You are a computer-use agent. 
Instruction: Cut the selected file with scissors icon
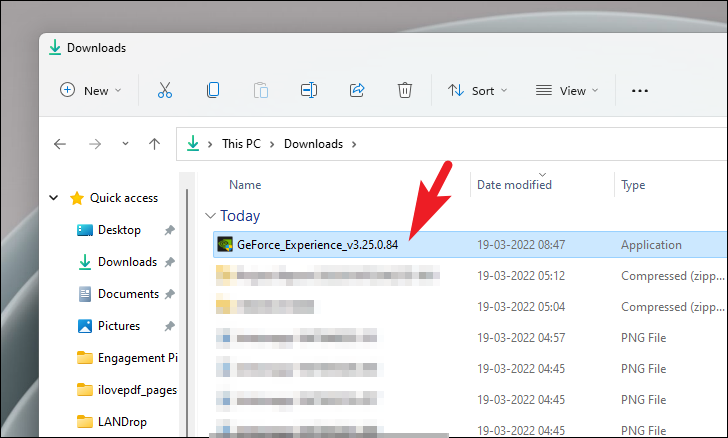165,90
